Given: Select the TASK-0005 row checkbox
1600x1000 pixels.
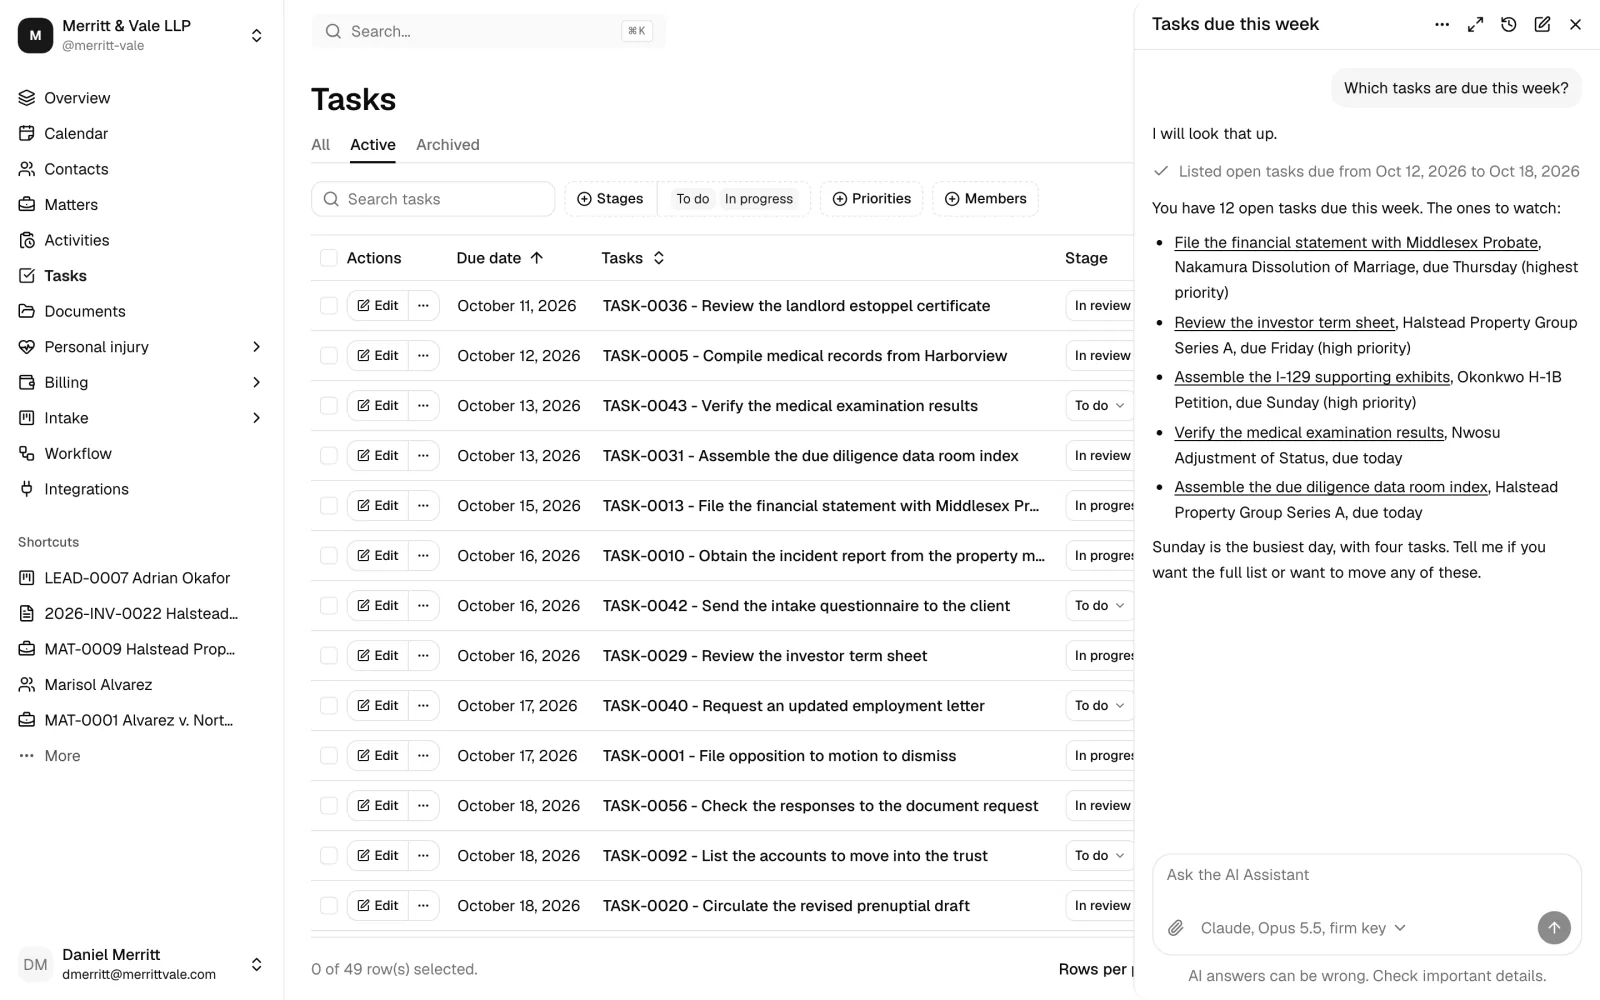Looking at the screenshot, I should pyautogui.click(x=329, y=356).
